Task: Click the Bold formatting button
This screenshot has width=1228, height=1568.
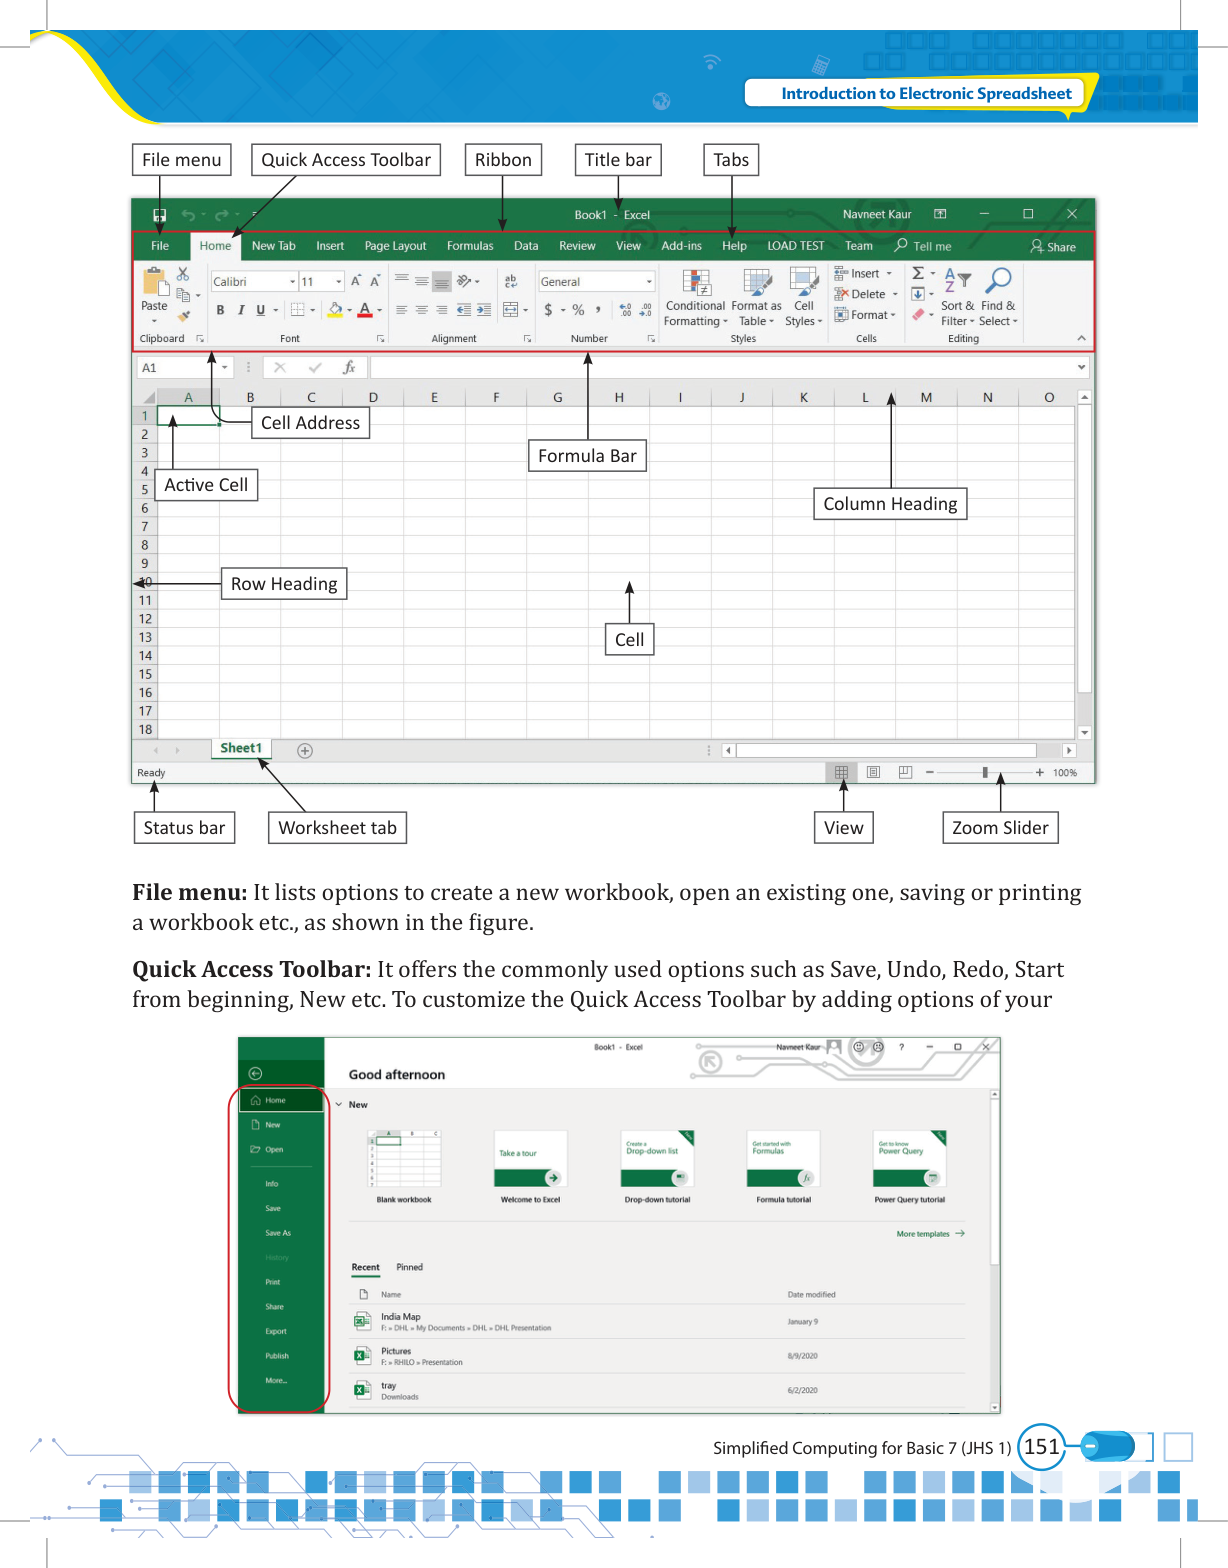Action: click(x=220, y=310)
